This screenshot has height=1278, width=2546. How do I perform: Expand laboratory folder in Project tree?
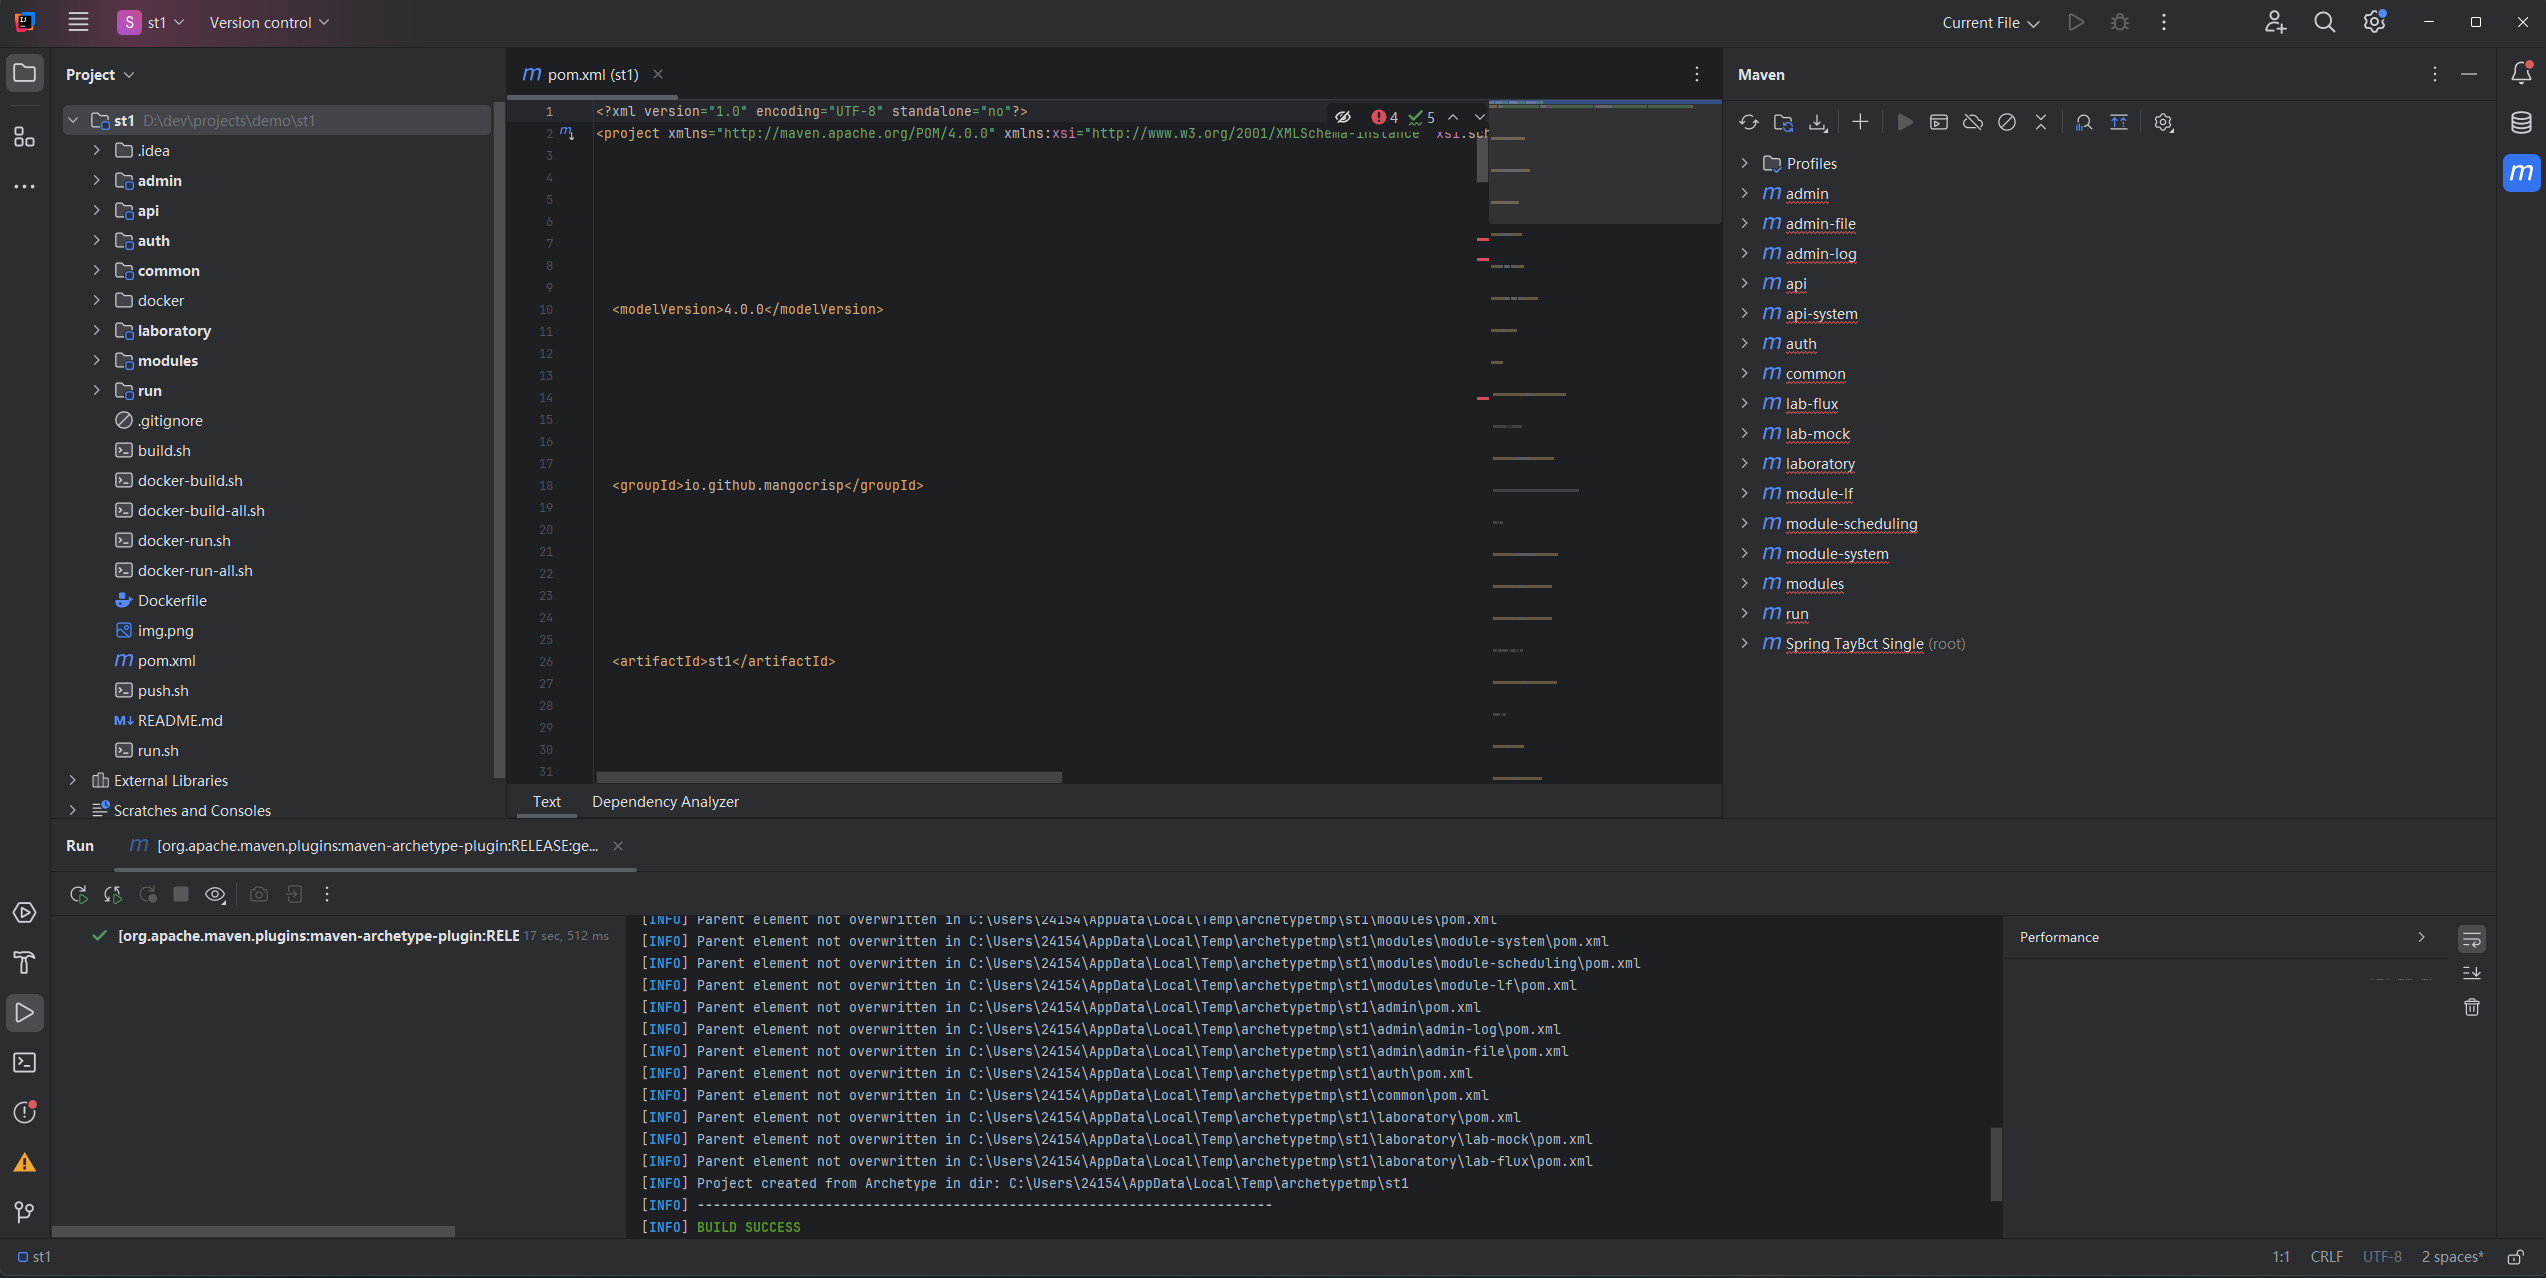click(97, 330)
